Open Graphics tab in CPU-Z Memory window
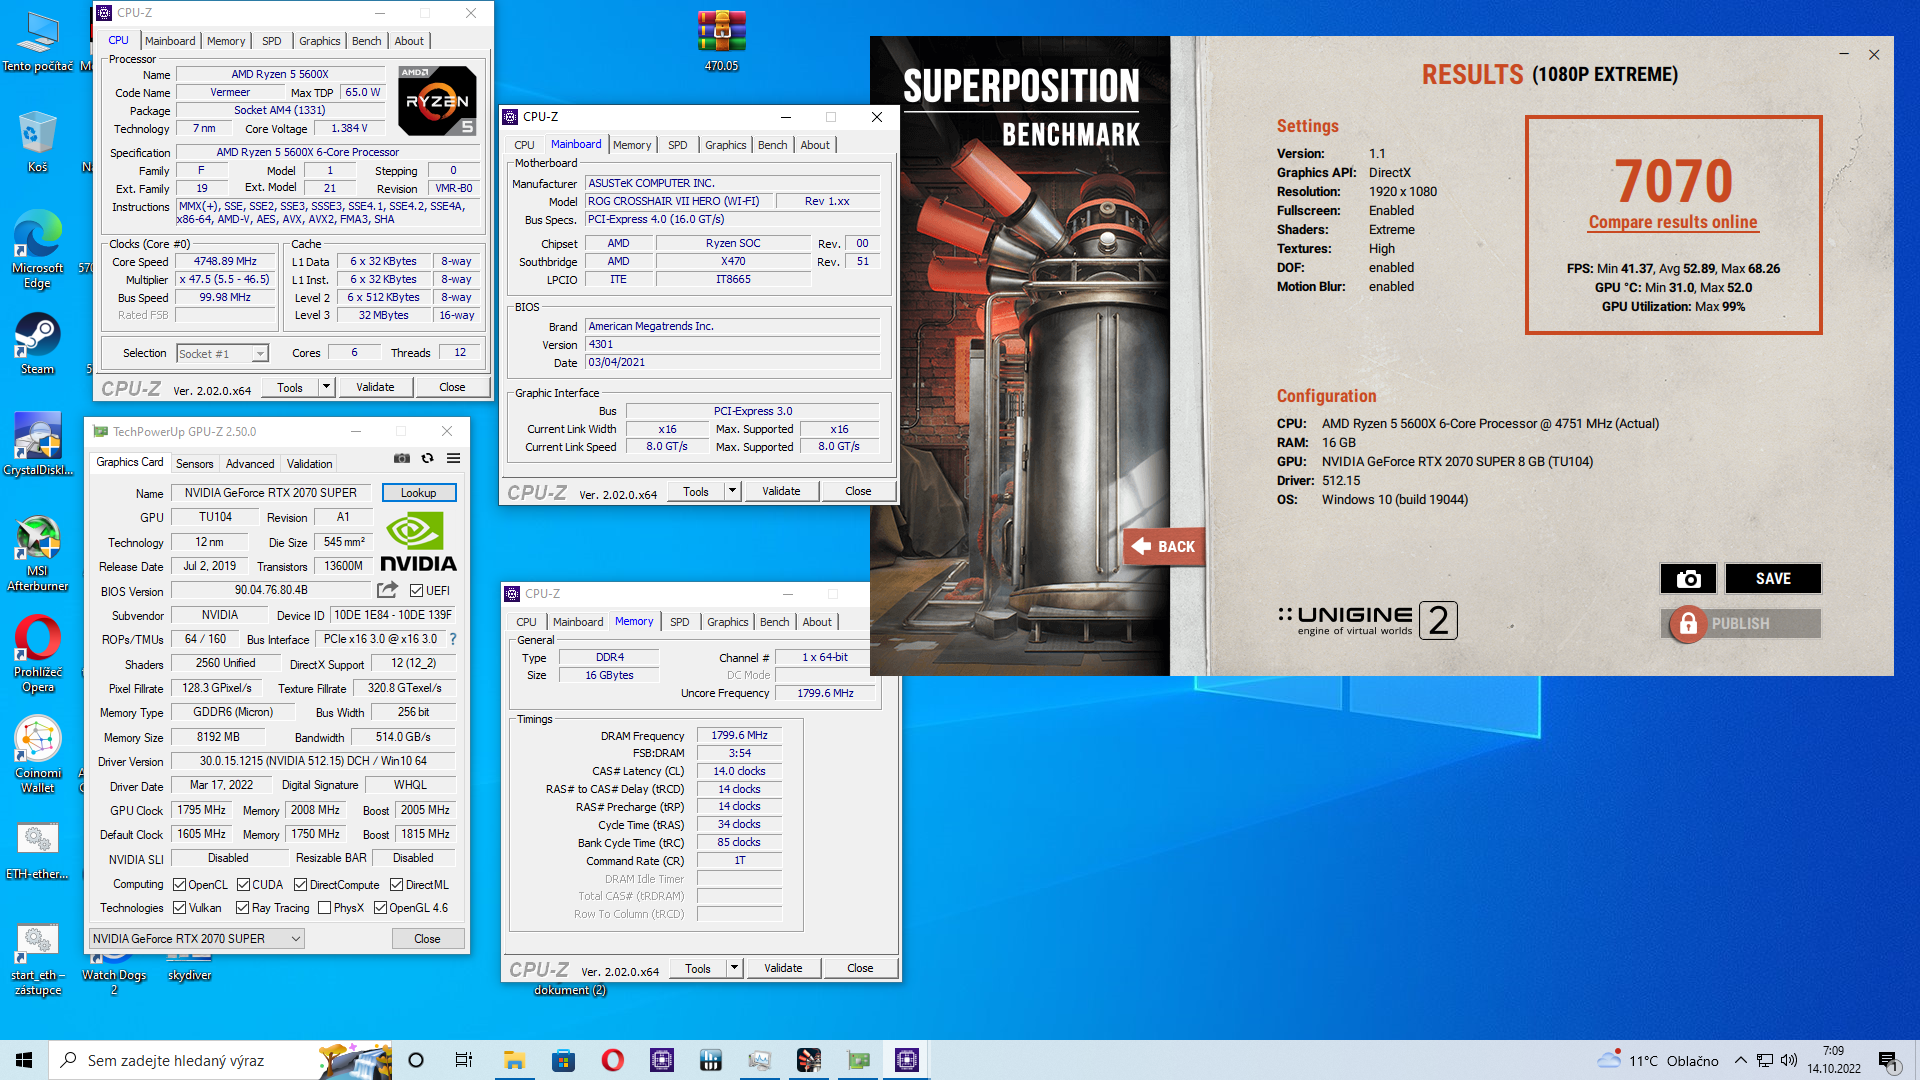 [727, 622]
